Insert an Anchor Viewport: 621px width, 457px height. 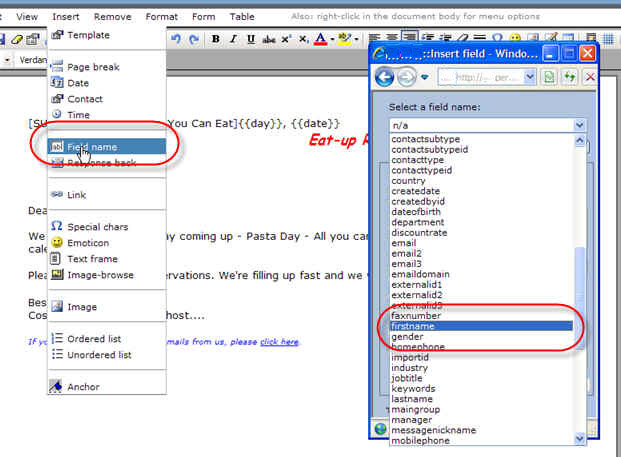pyautogui.click(x=107, y=387)
